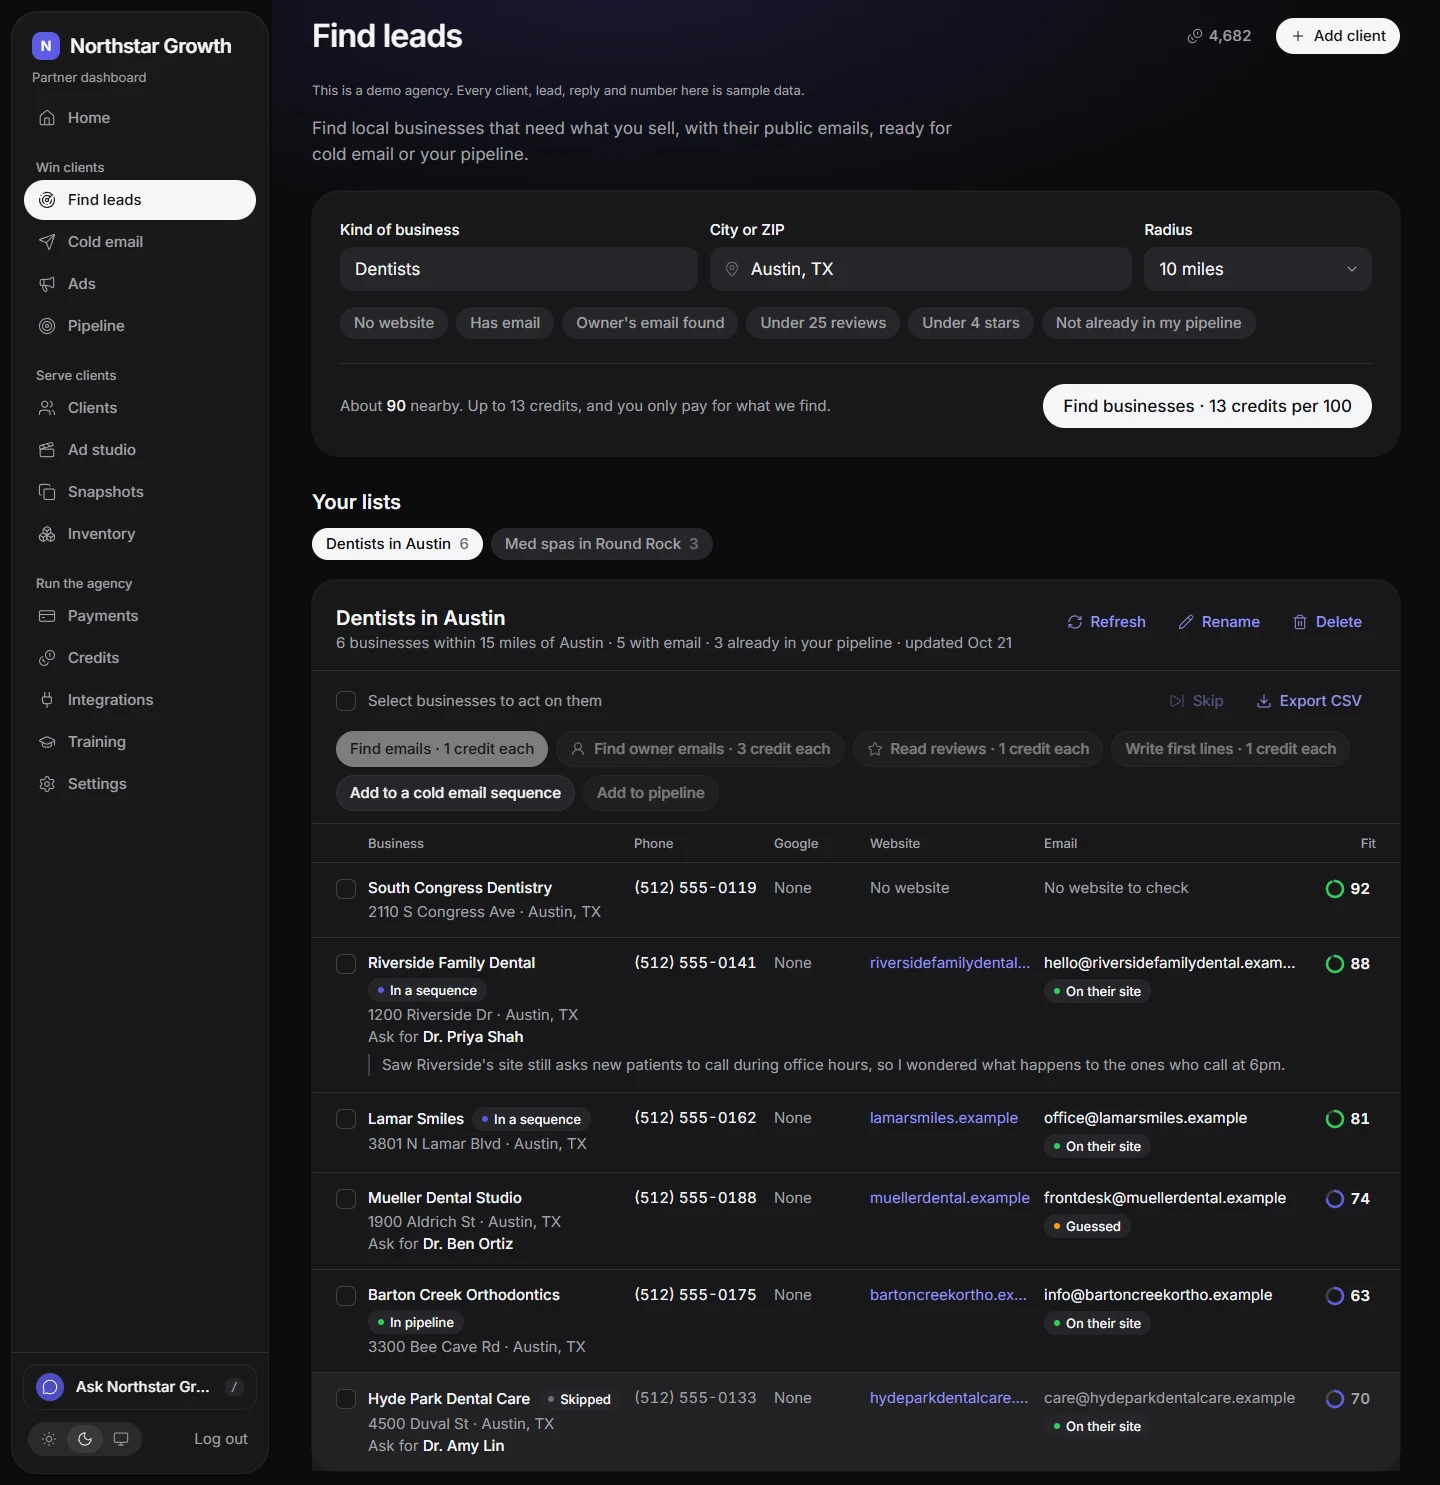Export the list as CSV
The image size is (1440, 1485).
[1309, 701]
